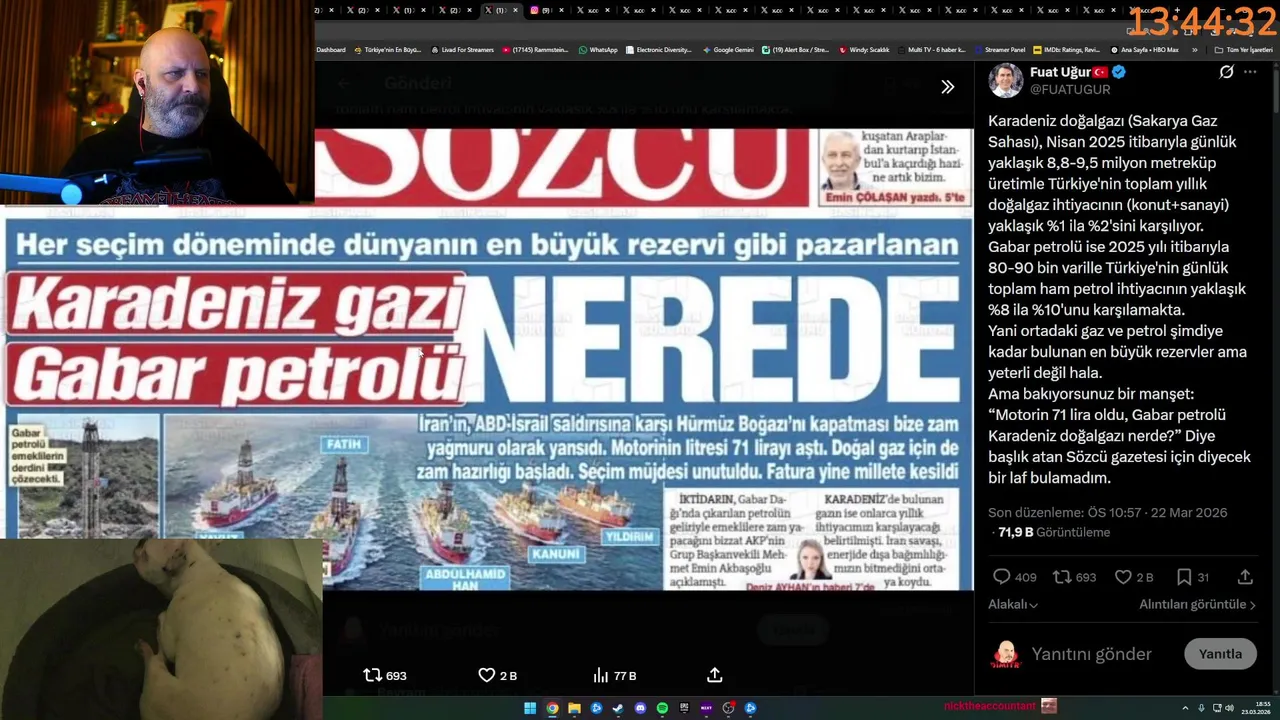The image size is (1280, 720).
Task: Expand hidden system tray icons chevron
Action: click(x=1185, y=708)
